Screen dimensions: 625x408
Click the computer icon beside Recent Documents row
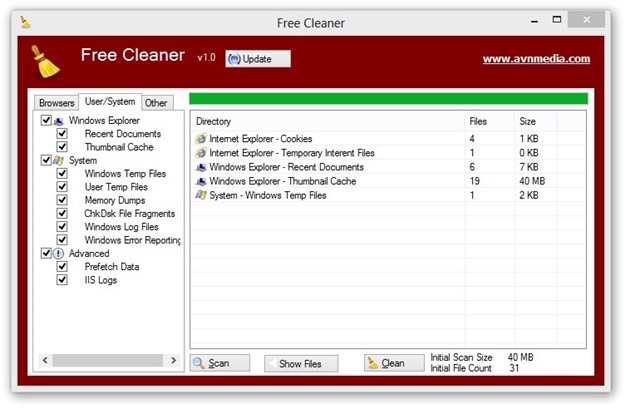coord(201,167)
